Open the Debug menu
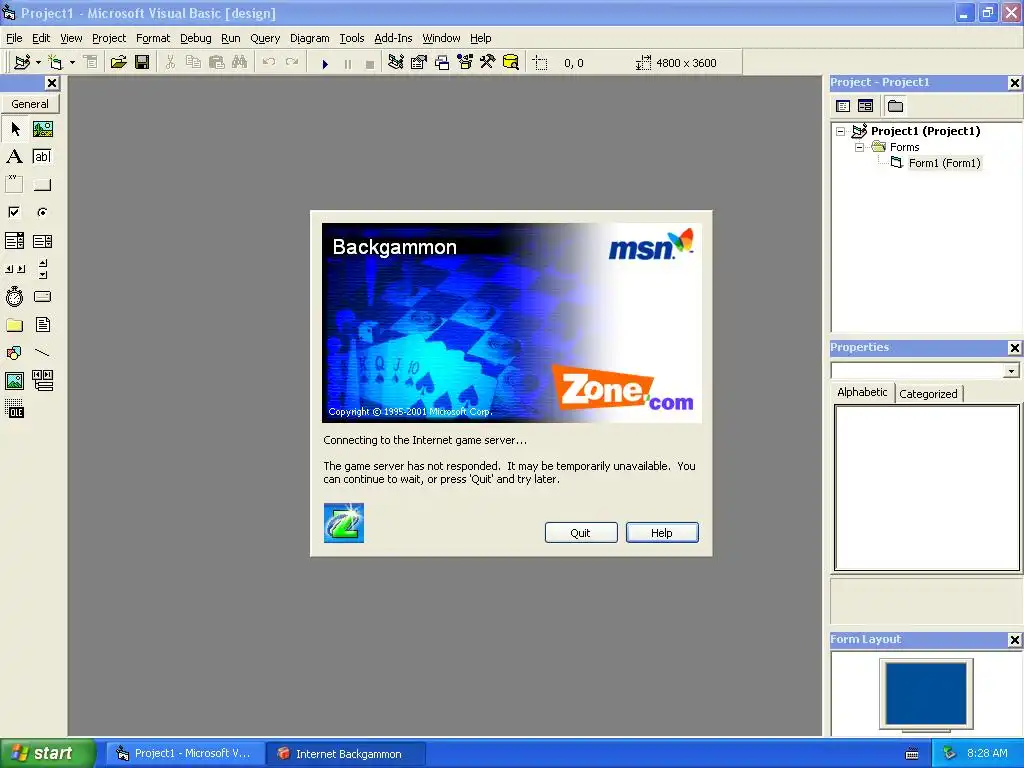1024x768 pixels. 196,38
